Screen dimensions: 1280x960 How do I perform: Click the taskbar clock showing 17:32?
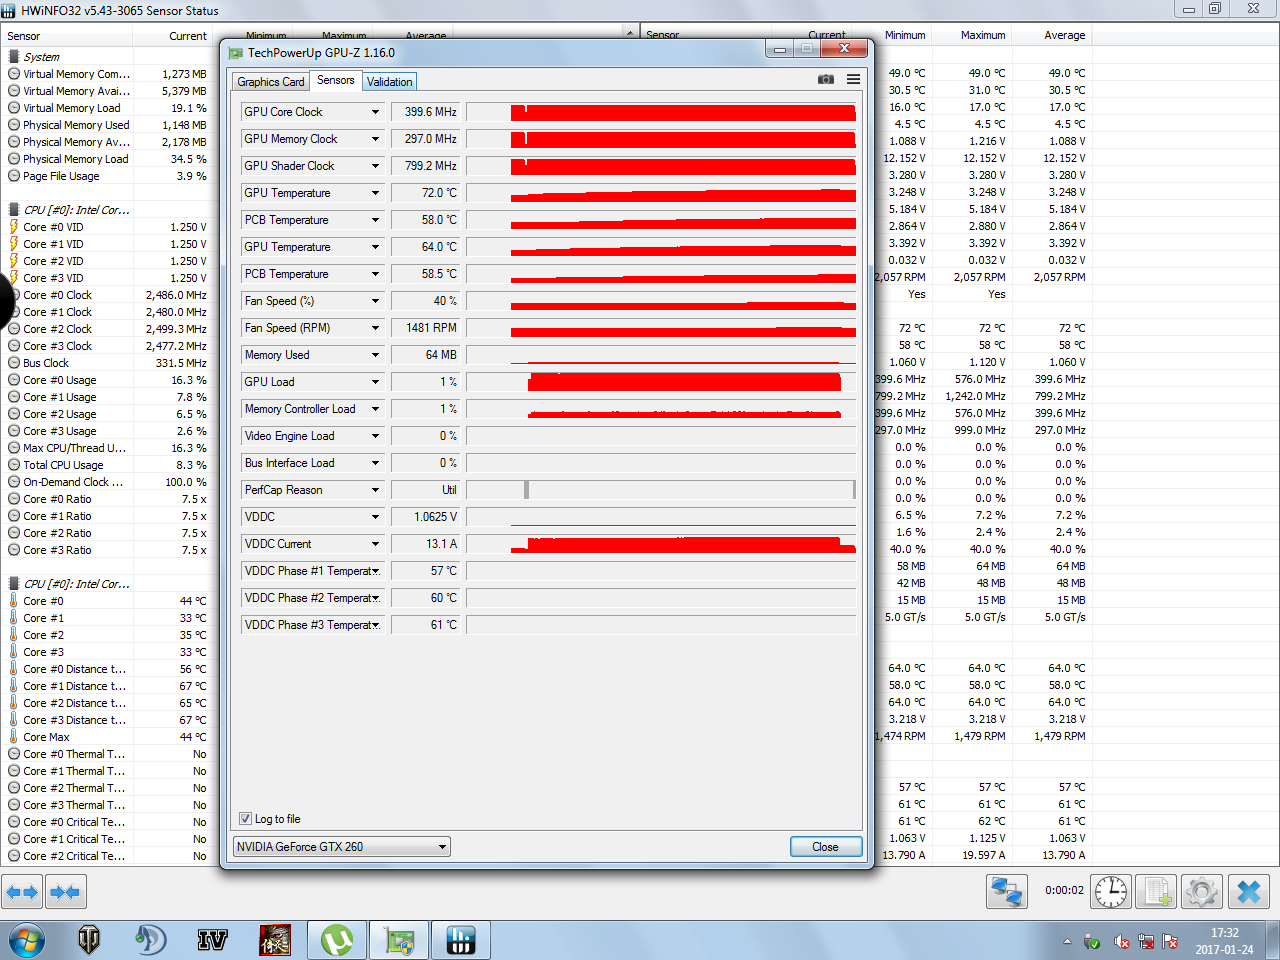click(1224, 941)
